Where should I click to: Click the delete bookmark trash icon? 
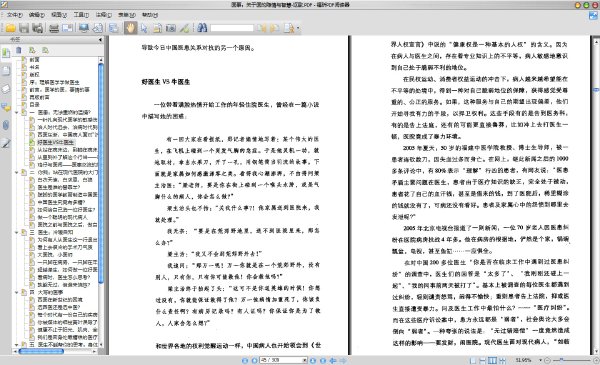coord(18,50)
